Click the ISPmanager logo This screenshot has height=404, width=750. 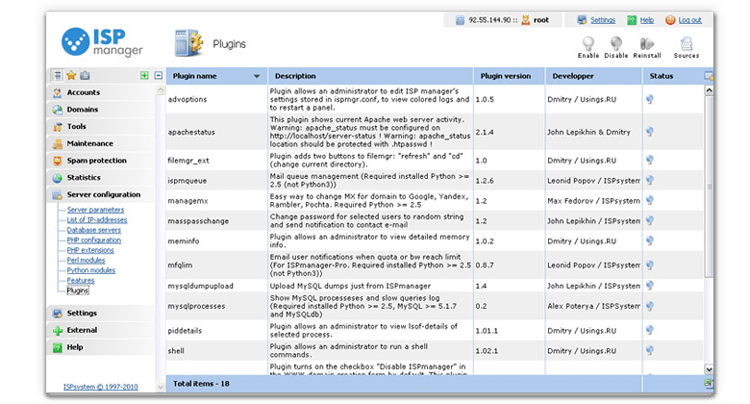tap(102, 43)
